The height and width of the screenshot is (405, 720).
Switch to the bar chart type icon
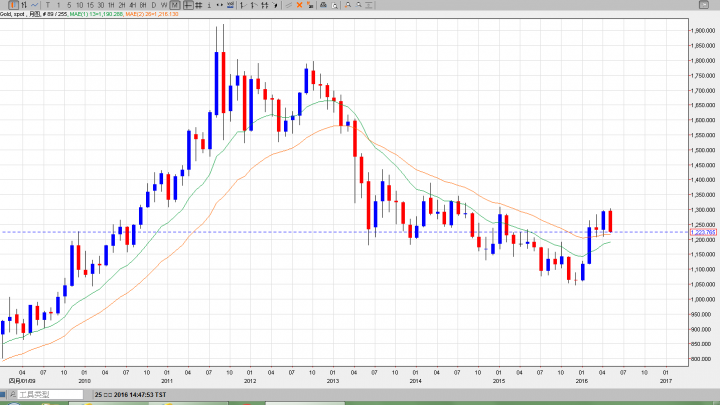[x=25, y=5]
